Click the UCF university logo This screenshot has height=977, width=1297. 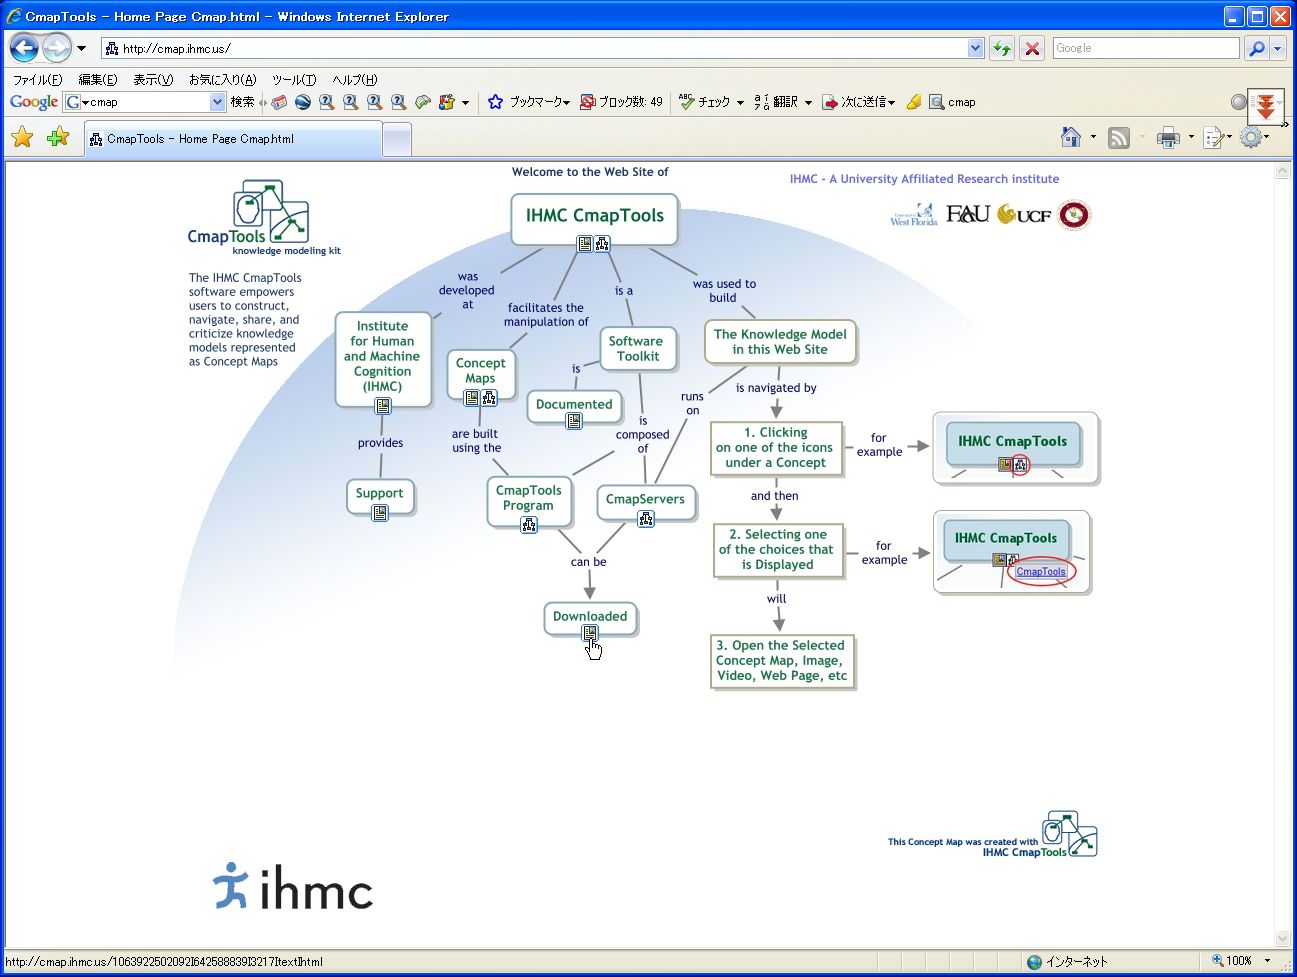(1024, 214)
